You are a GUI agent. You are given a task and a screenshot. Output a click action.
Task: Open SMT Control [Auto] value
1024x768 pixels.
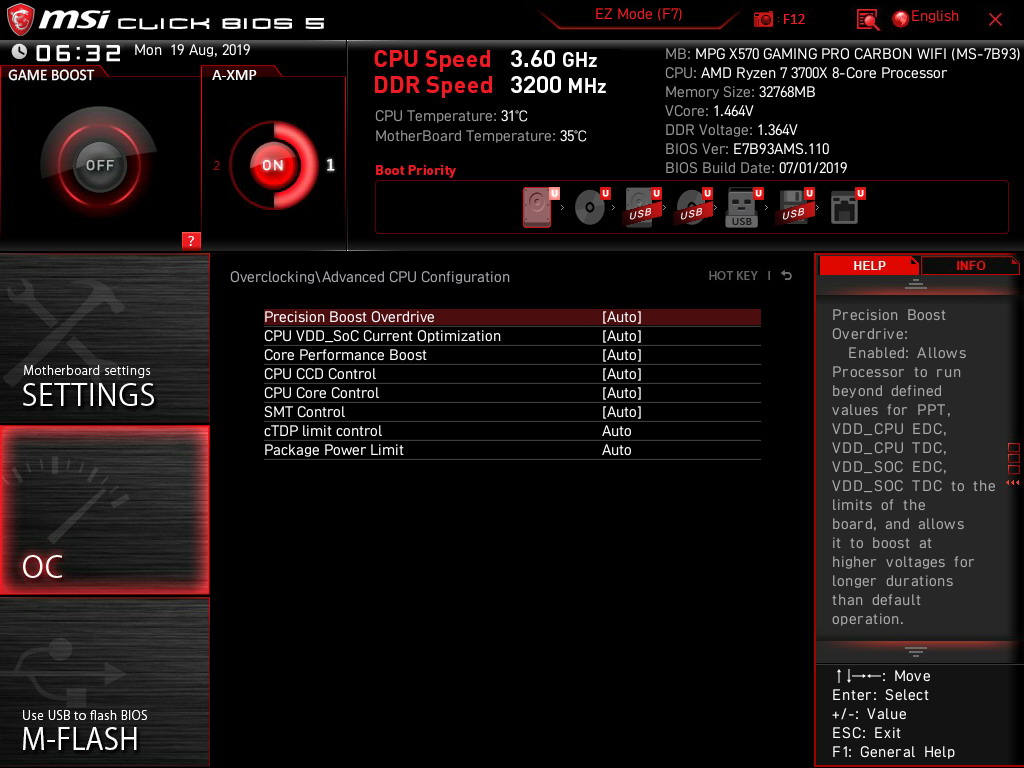coord(622,411)
